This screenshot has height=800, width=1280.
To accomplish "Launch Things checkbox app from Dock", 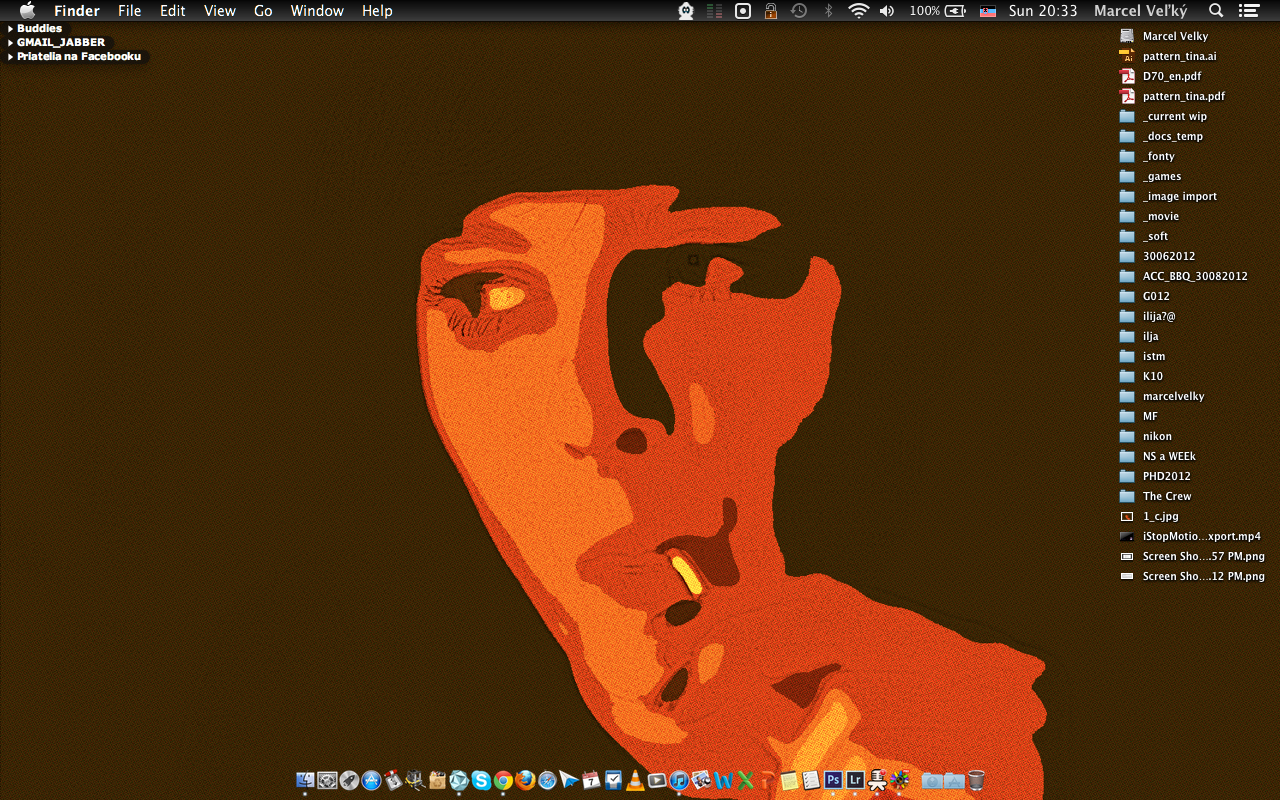I will (x=613, y=780).
